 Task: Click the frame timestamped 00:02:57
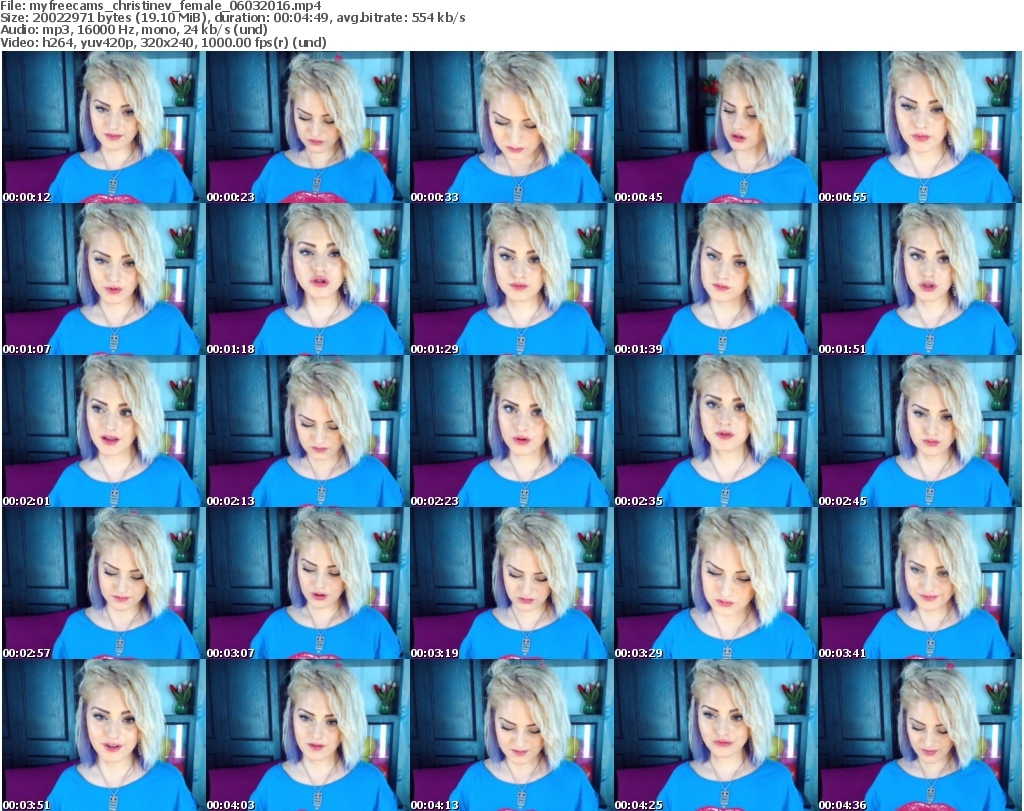(x=103, y=583)
